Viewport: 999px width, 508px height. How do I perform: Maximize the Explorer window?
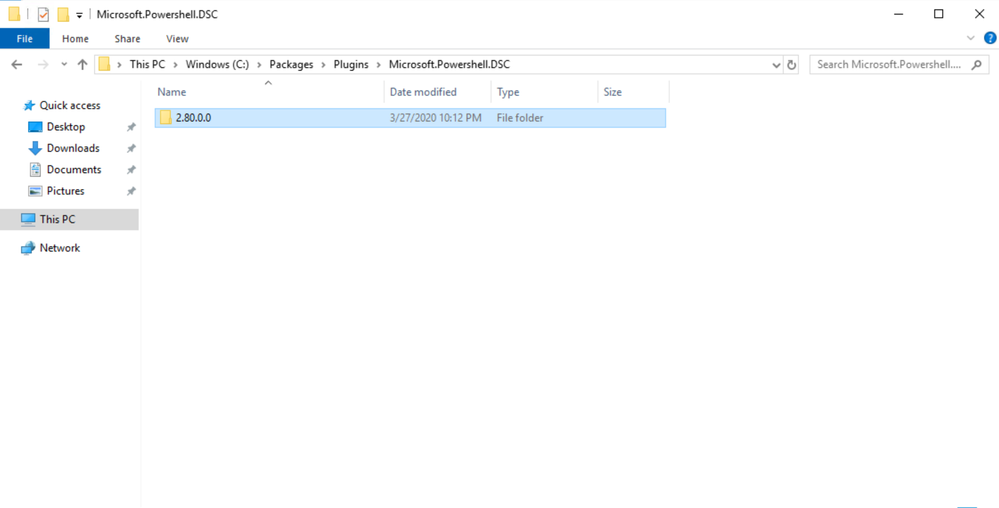coord(938,14)
